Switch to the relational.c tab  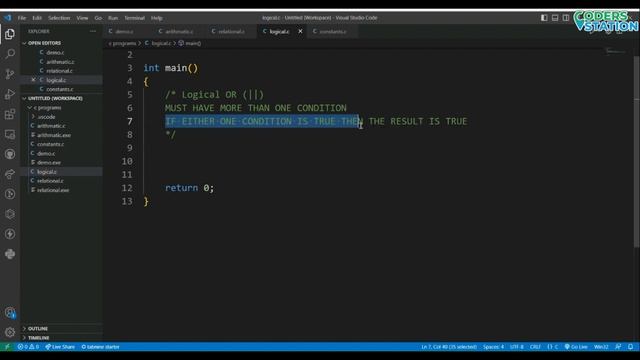(231, 31)
